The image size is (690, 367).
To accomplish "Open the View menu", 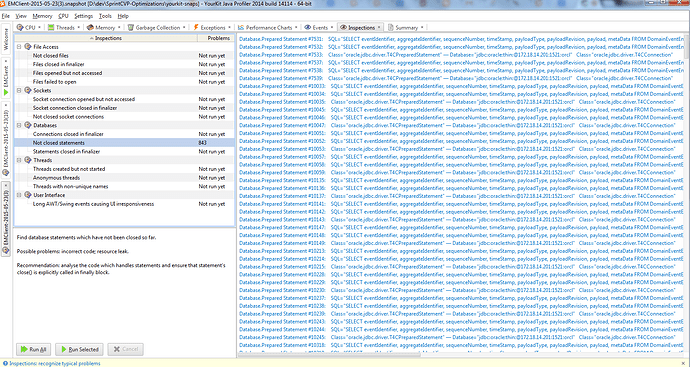I will 21,16.
